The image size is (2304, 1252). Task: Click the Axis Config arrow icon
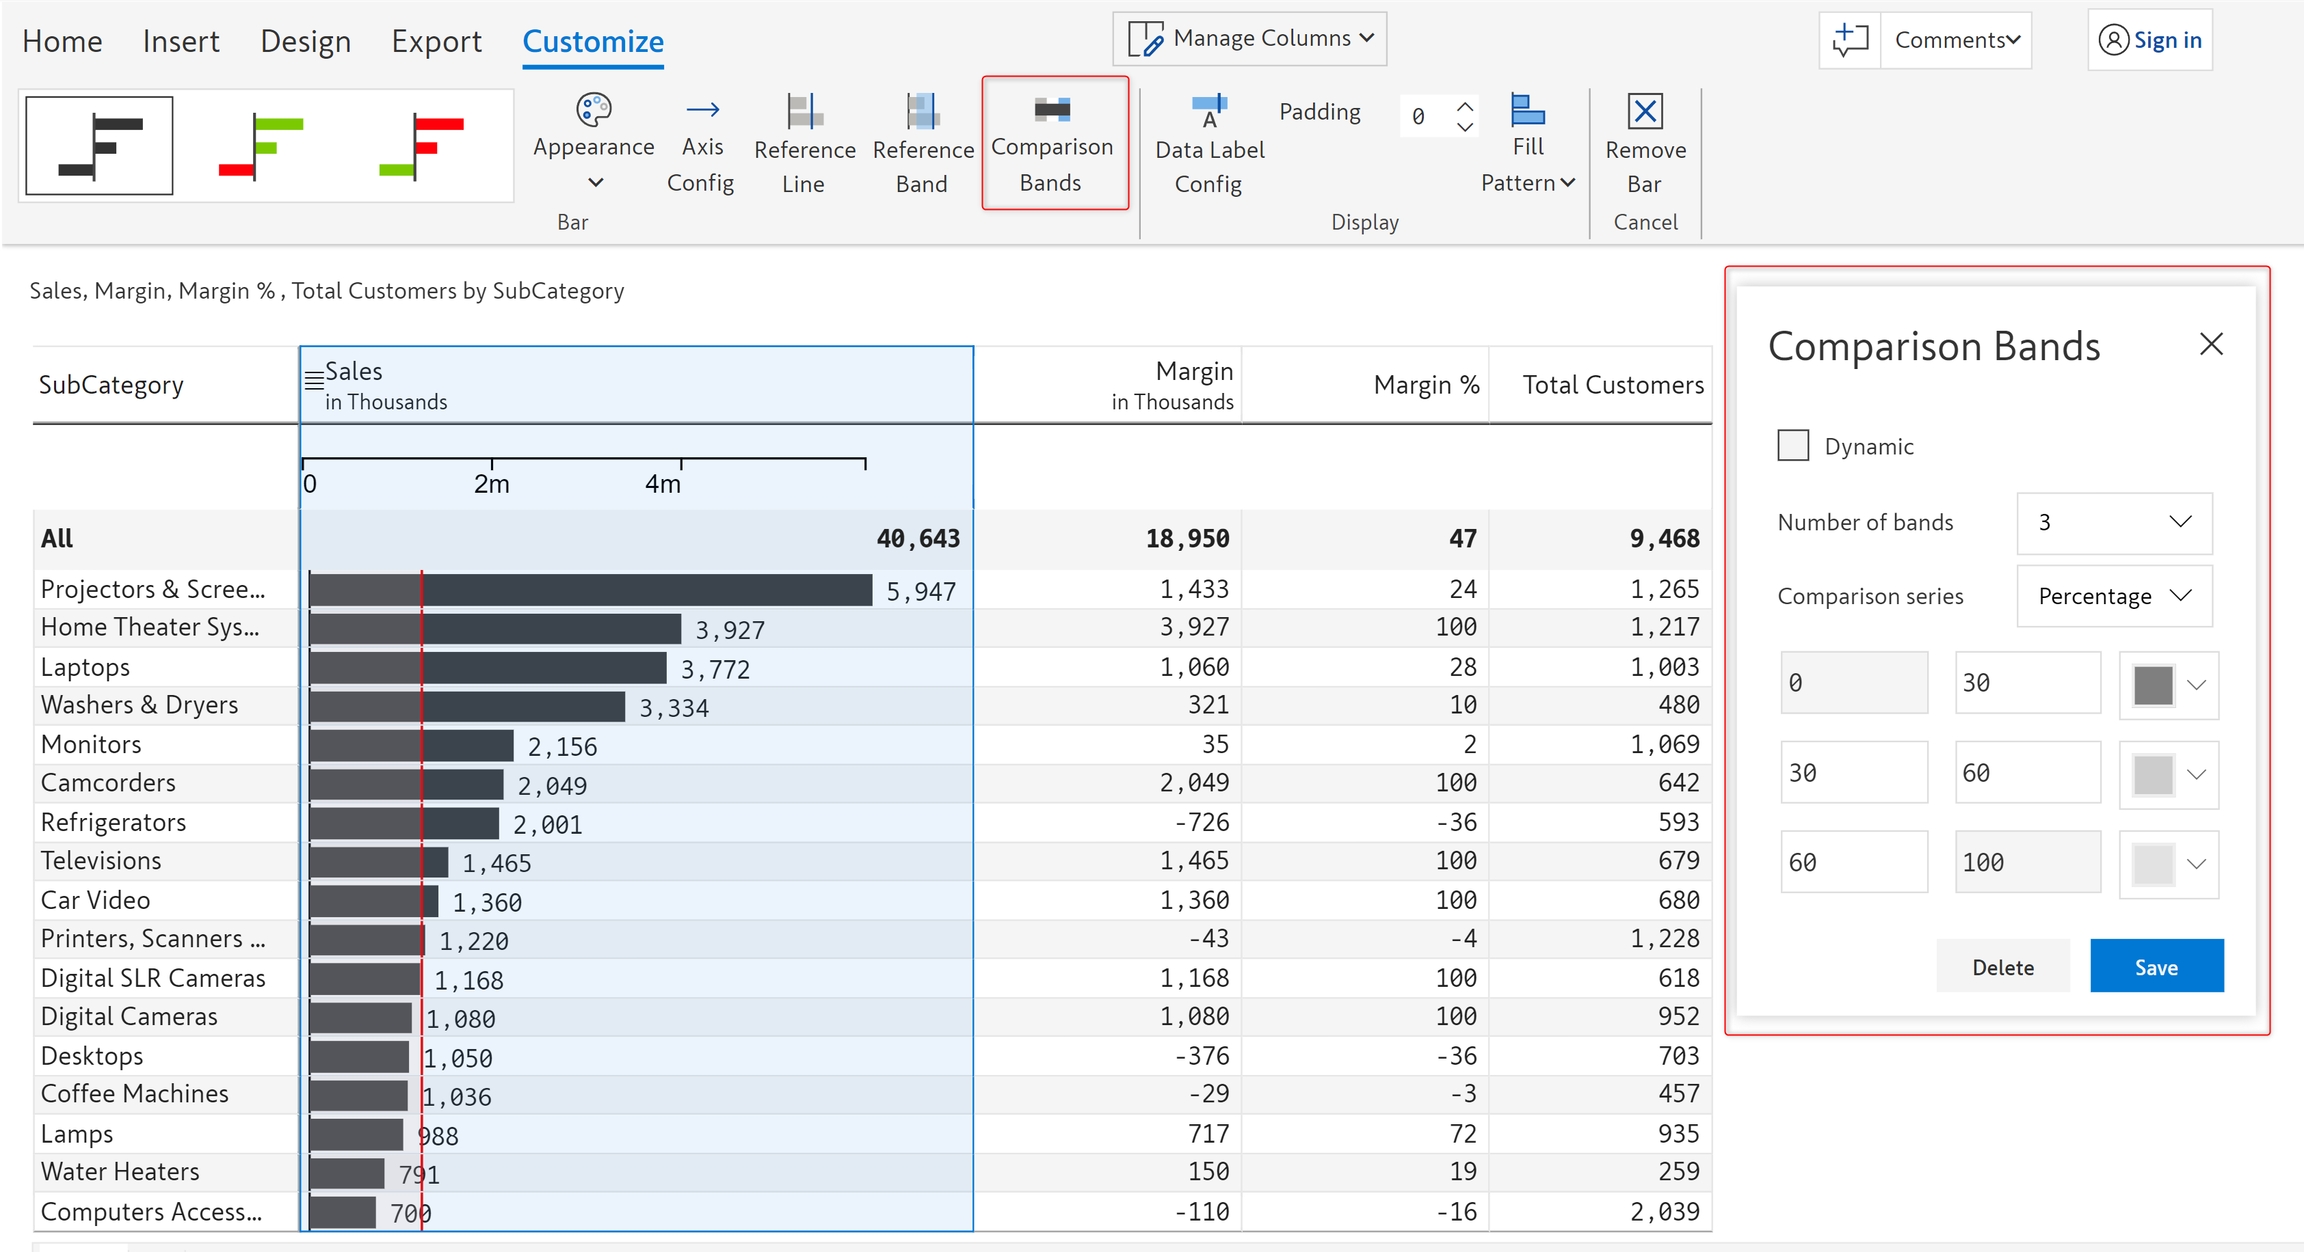702,110
